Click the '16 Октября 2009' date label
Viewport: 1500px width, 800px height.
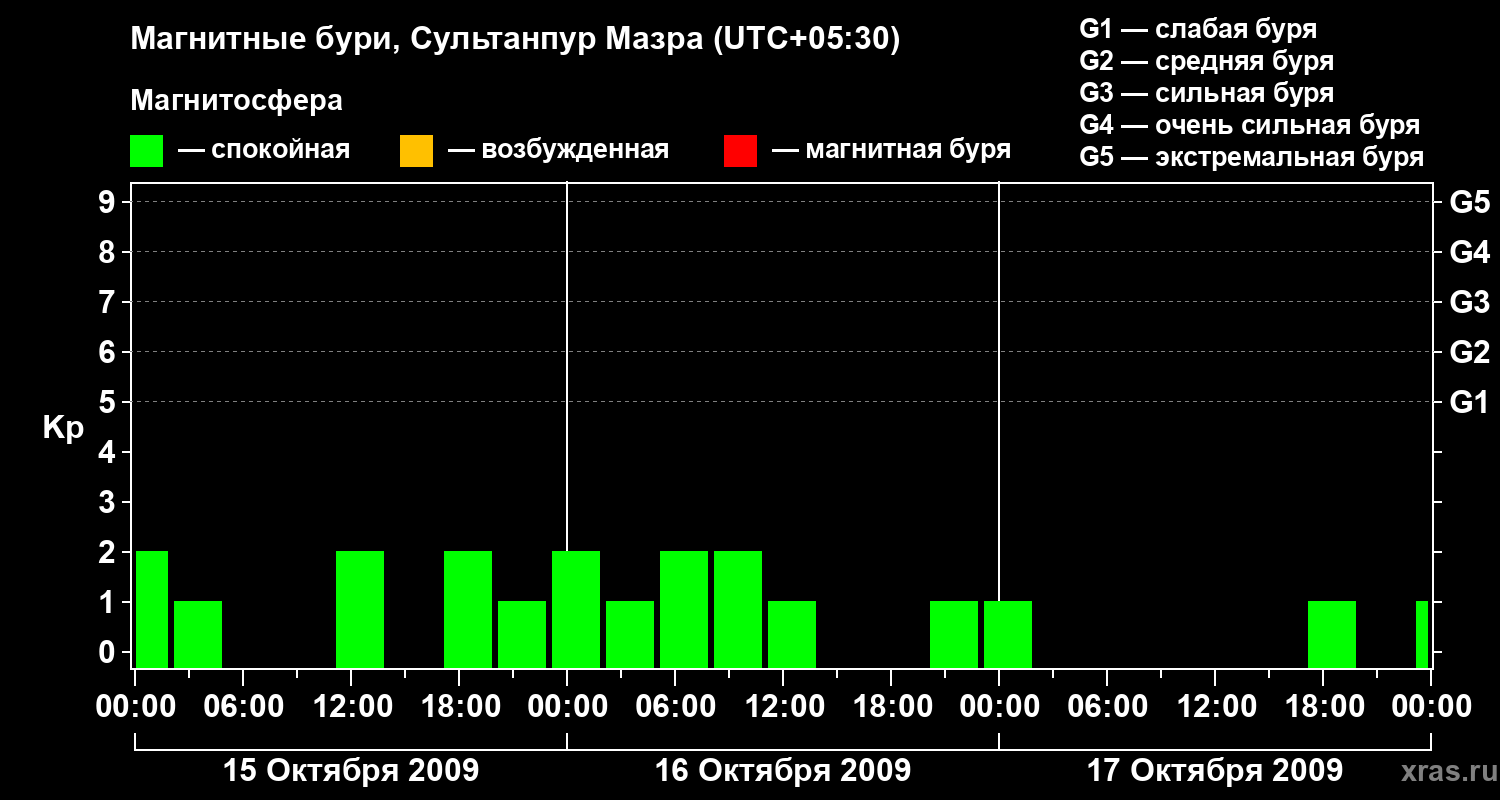(x=783, y=771)
